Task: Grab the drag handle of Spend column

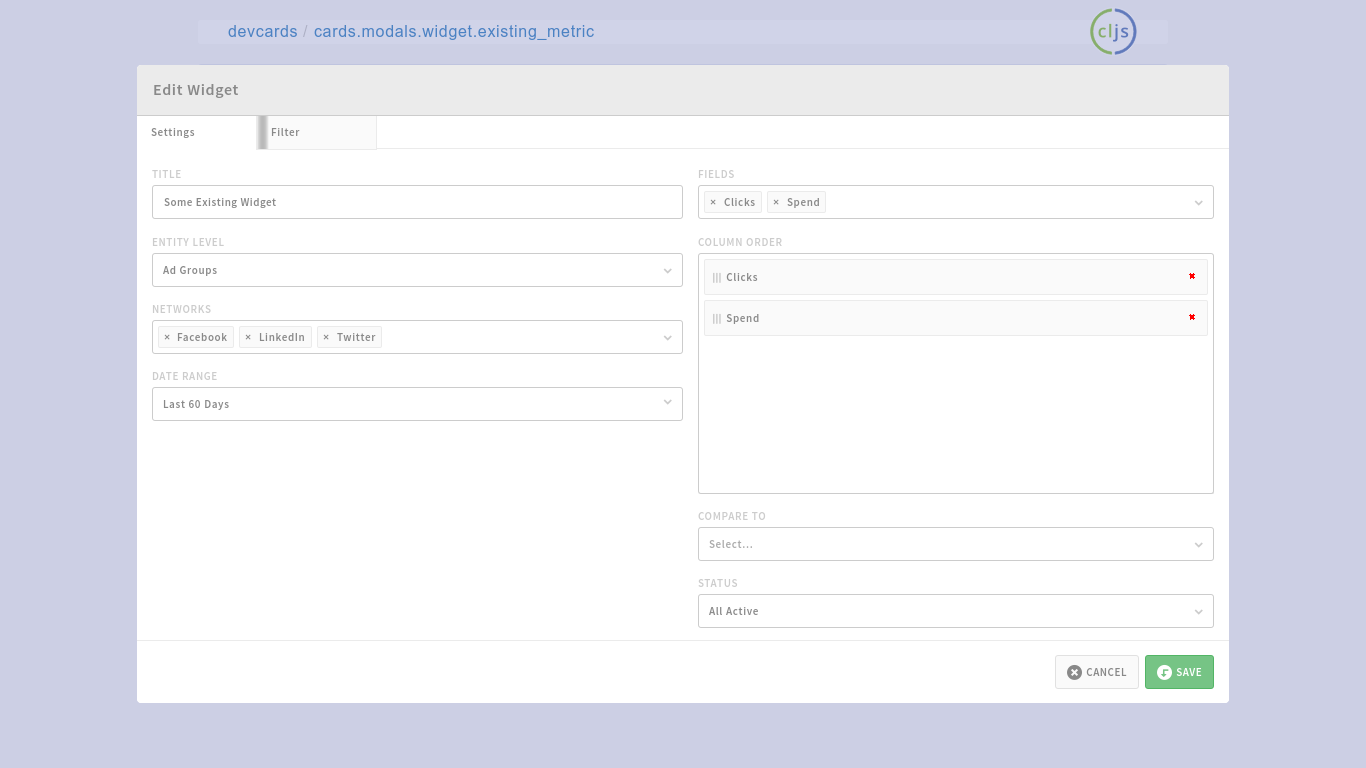Action: point(717,319)
